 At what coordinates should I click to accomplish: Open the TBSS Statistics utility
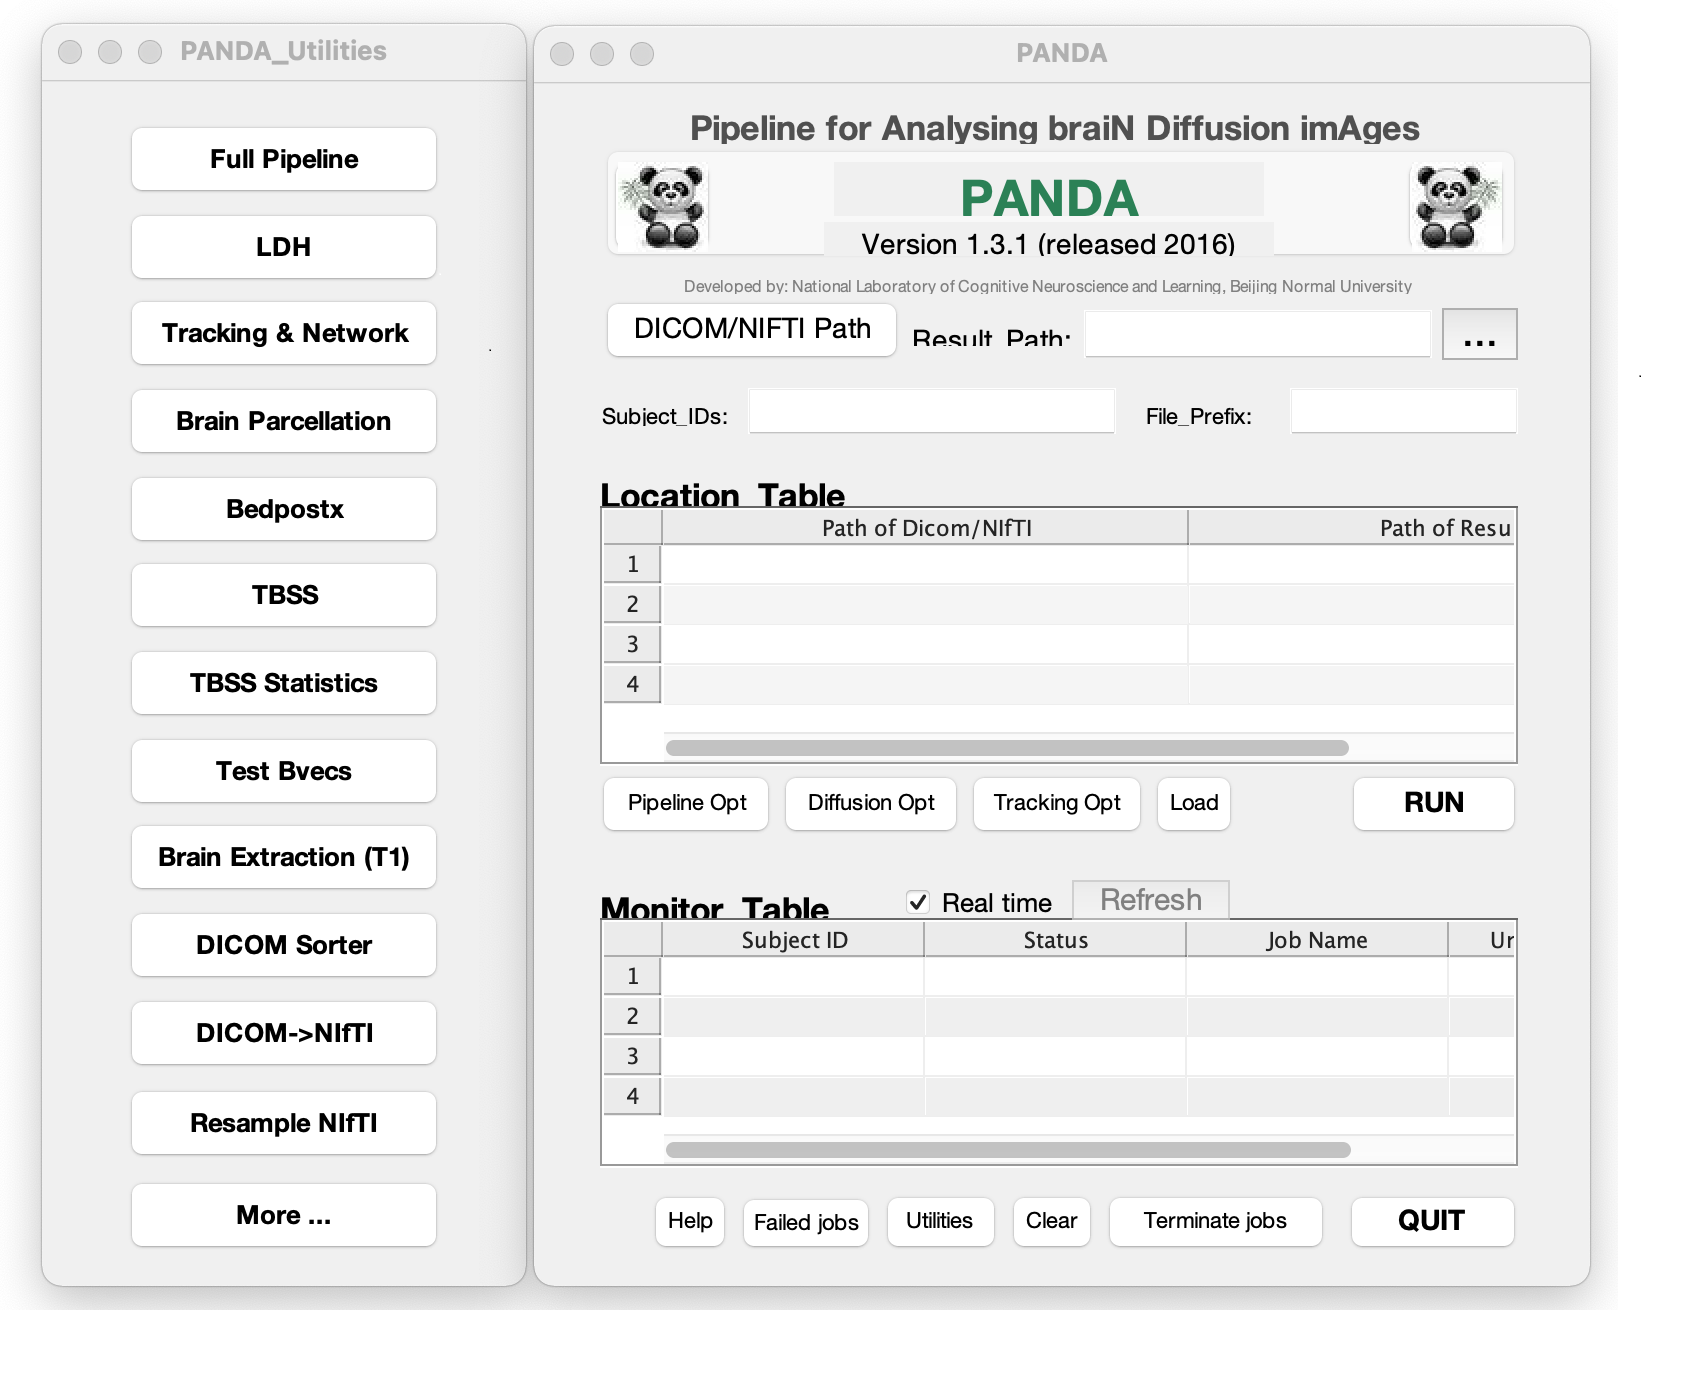[x=284, y=683]
